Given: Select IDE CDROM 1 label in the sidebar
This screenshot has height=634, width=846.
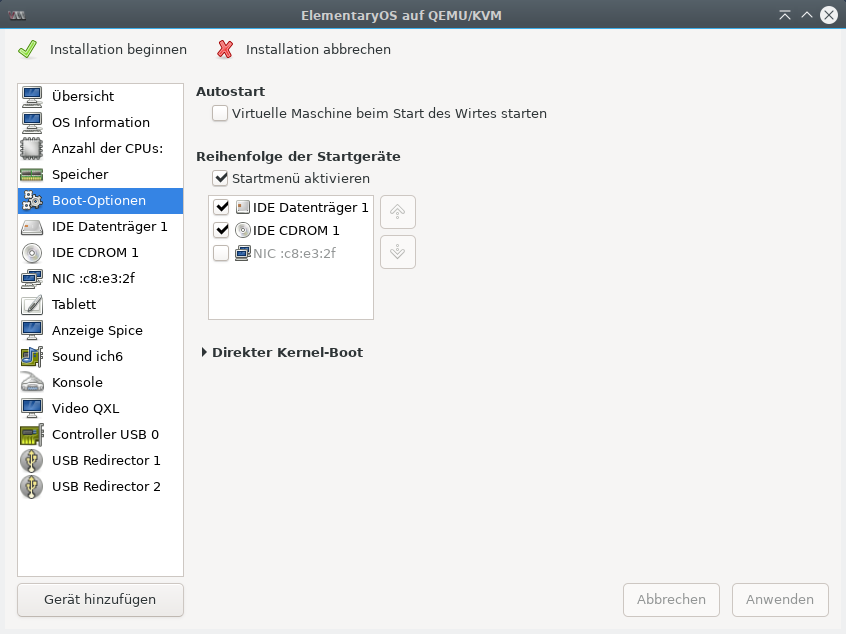Looking at the screenshot, I should pyautogui.click(x=95, y=253).
